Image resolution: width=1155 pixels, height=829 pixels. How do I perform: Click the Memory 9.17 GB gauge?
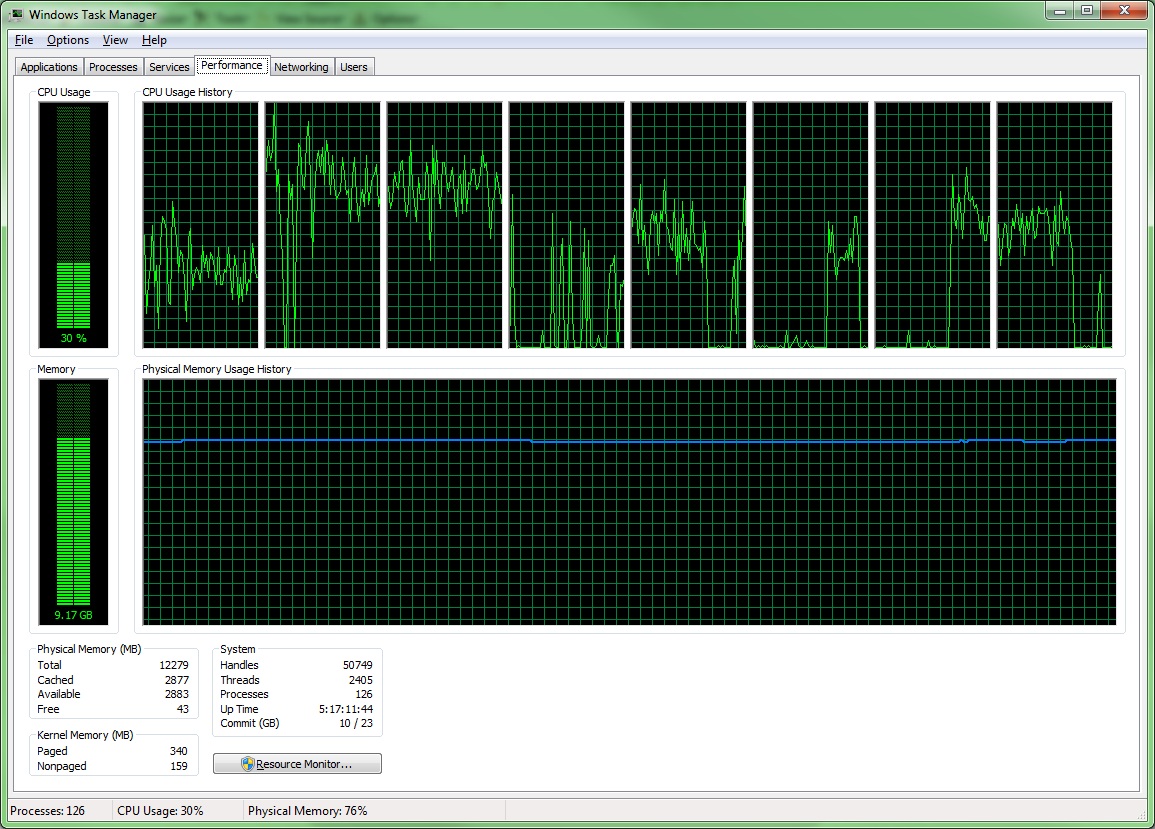[73, 502]
